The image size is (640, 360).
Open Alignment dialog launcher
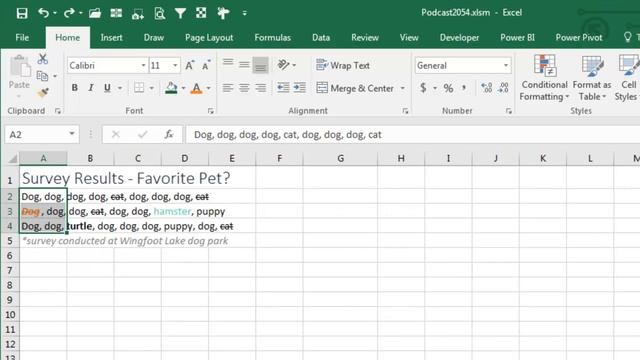405,111
